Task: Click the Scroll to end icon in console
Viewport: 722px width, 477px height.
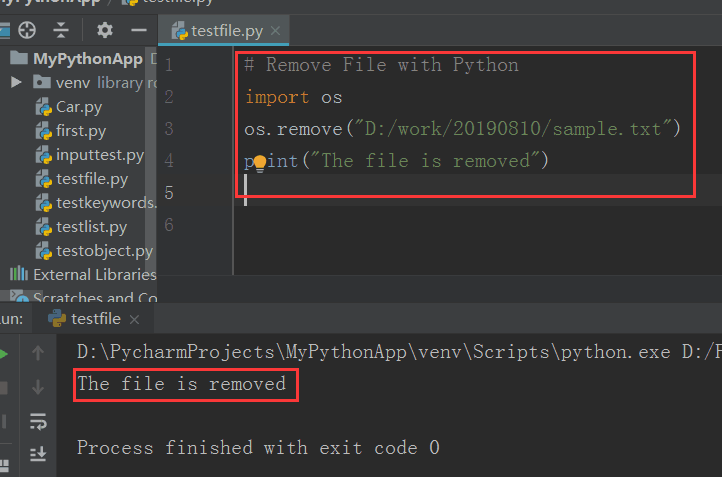Action: [38, 454]
